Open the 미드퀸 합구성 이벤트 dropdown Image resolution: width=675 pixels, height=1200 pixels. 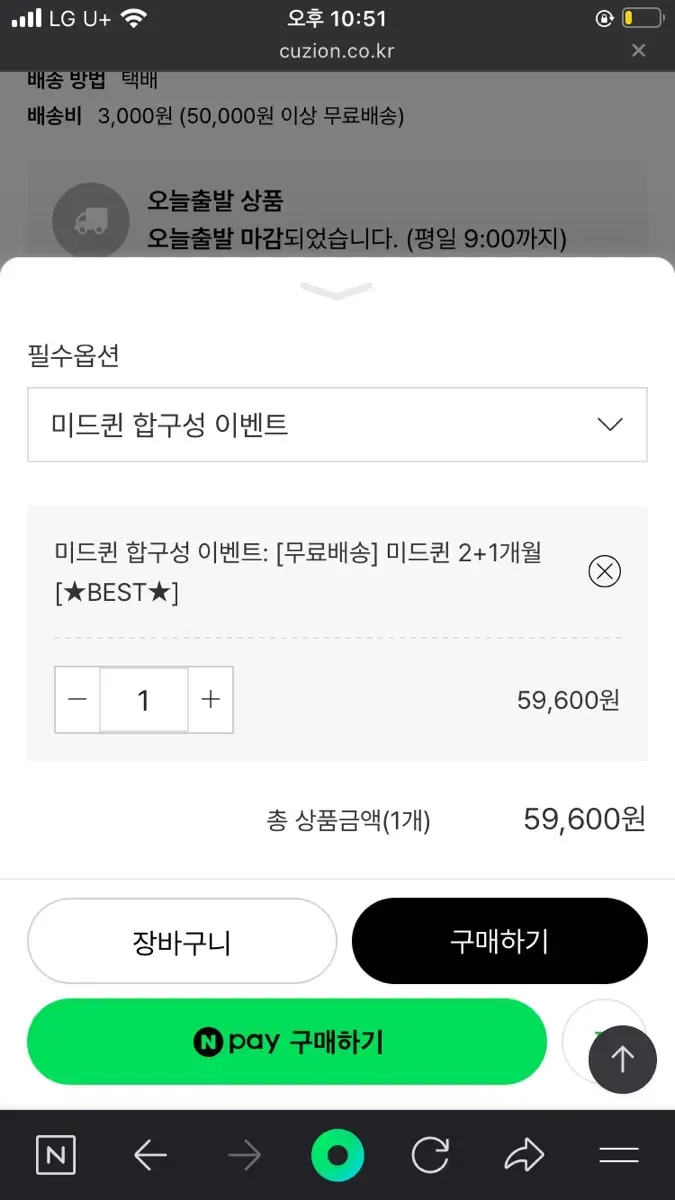coord(337,425)
